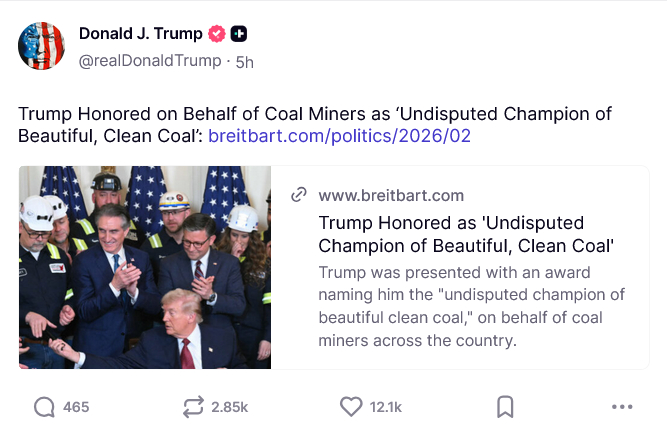Click the reply speech bubble icon

click(45, 407)
